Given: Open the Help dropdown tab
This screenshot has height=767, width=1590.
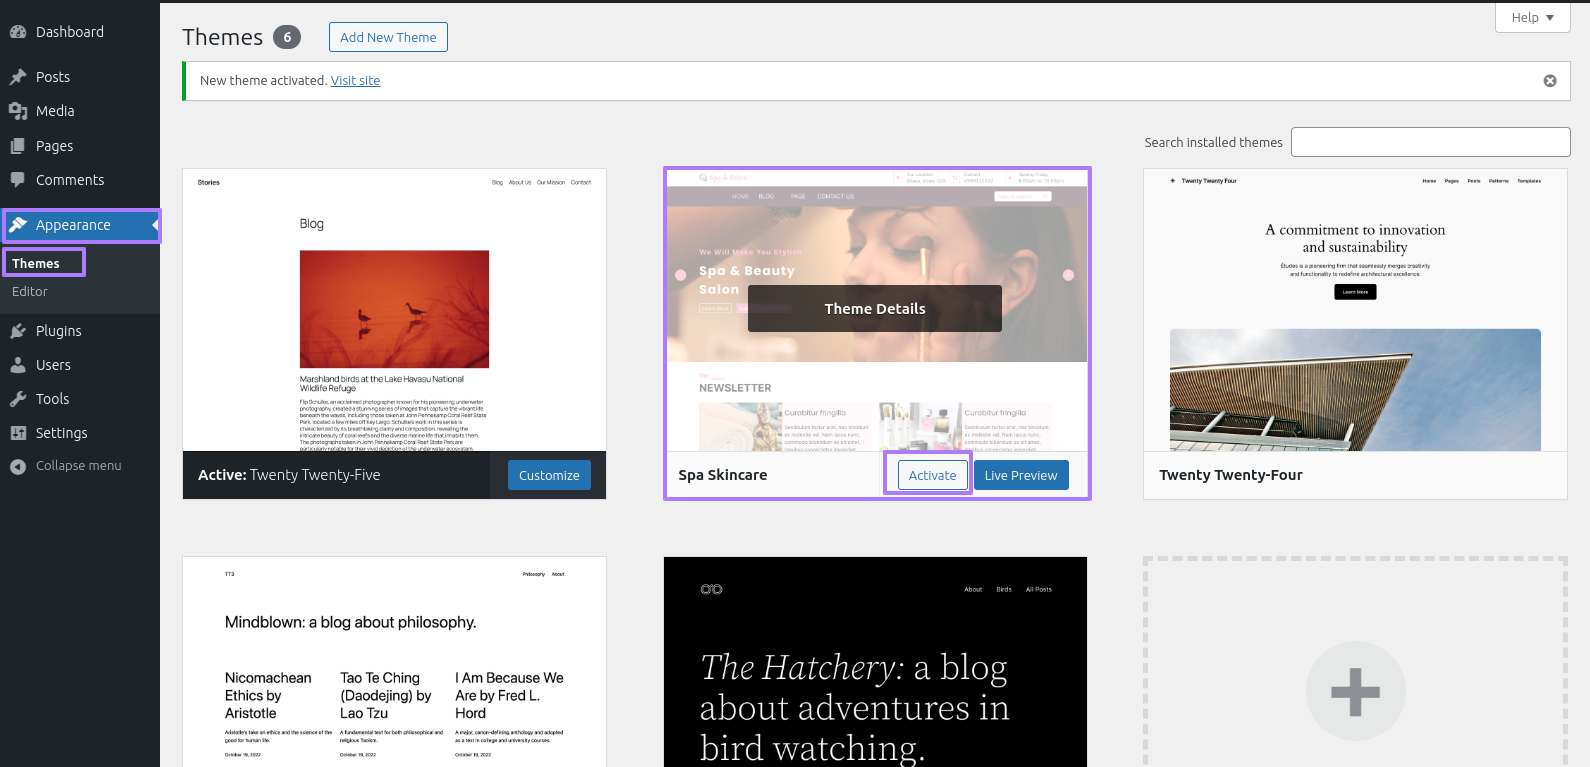Looking at the screenshot, I should 1532,17.
